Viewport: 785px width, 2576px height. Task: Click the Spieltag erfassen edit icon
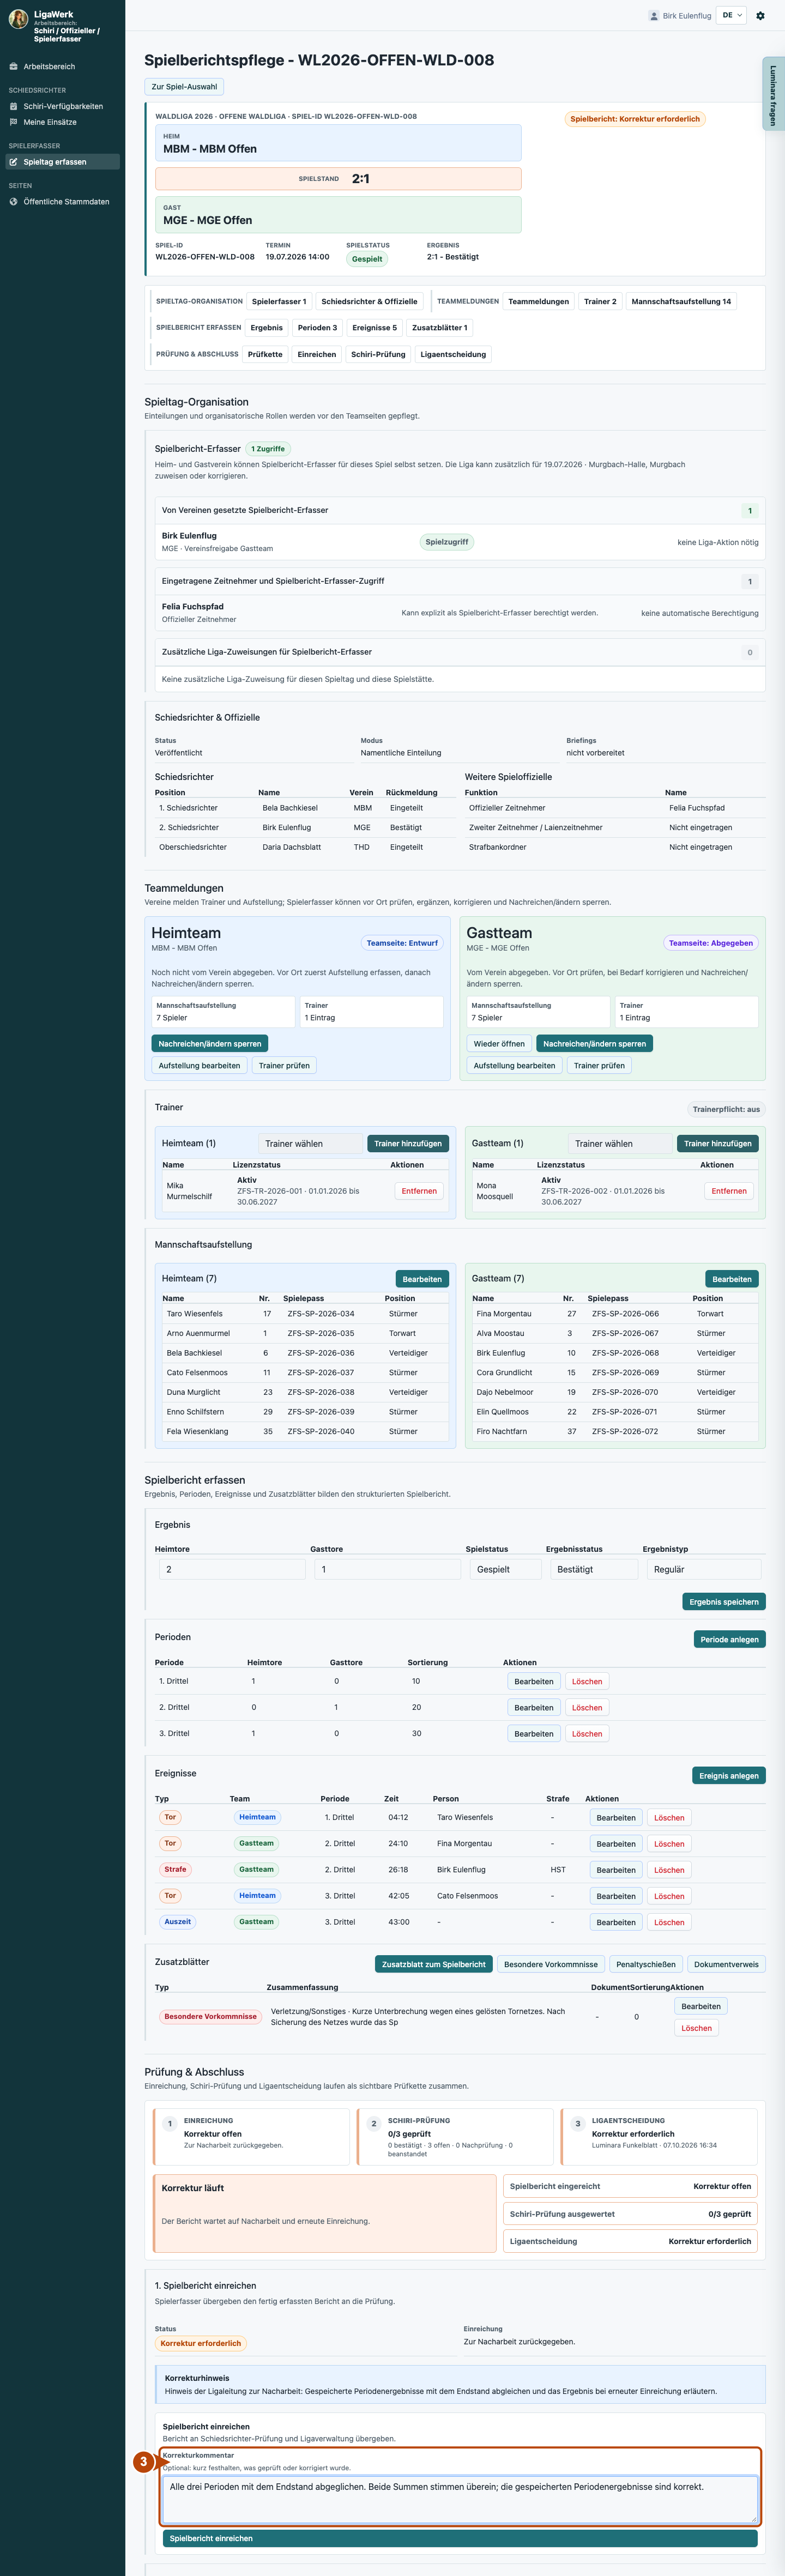click(x=13, y=162)
